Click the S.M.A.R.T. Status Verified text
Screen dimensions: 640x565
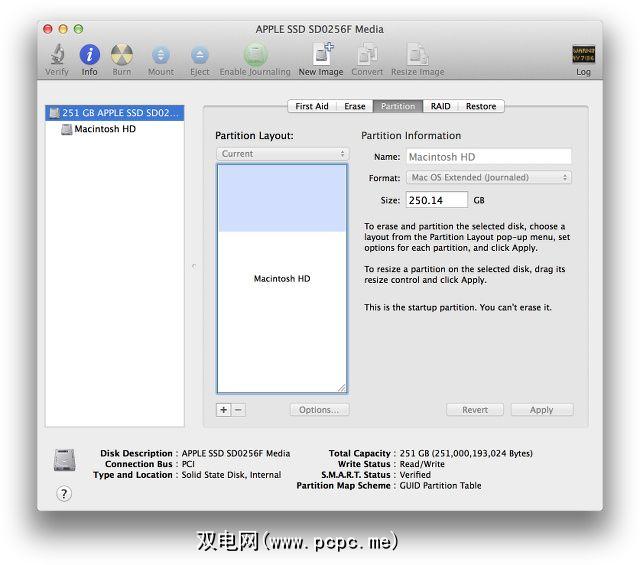click(x=415, y=475)
